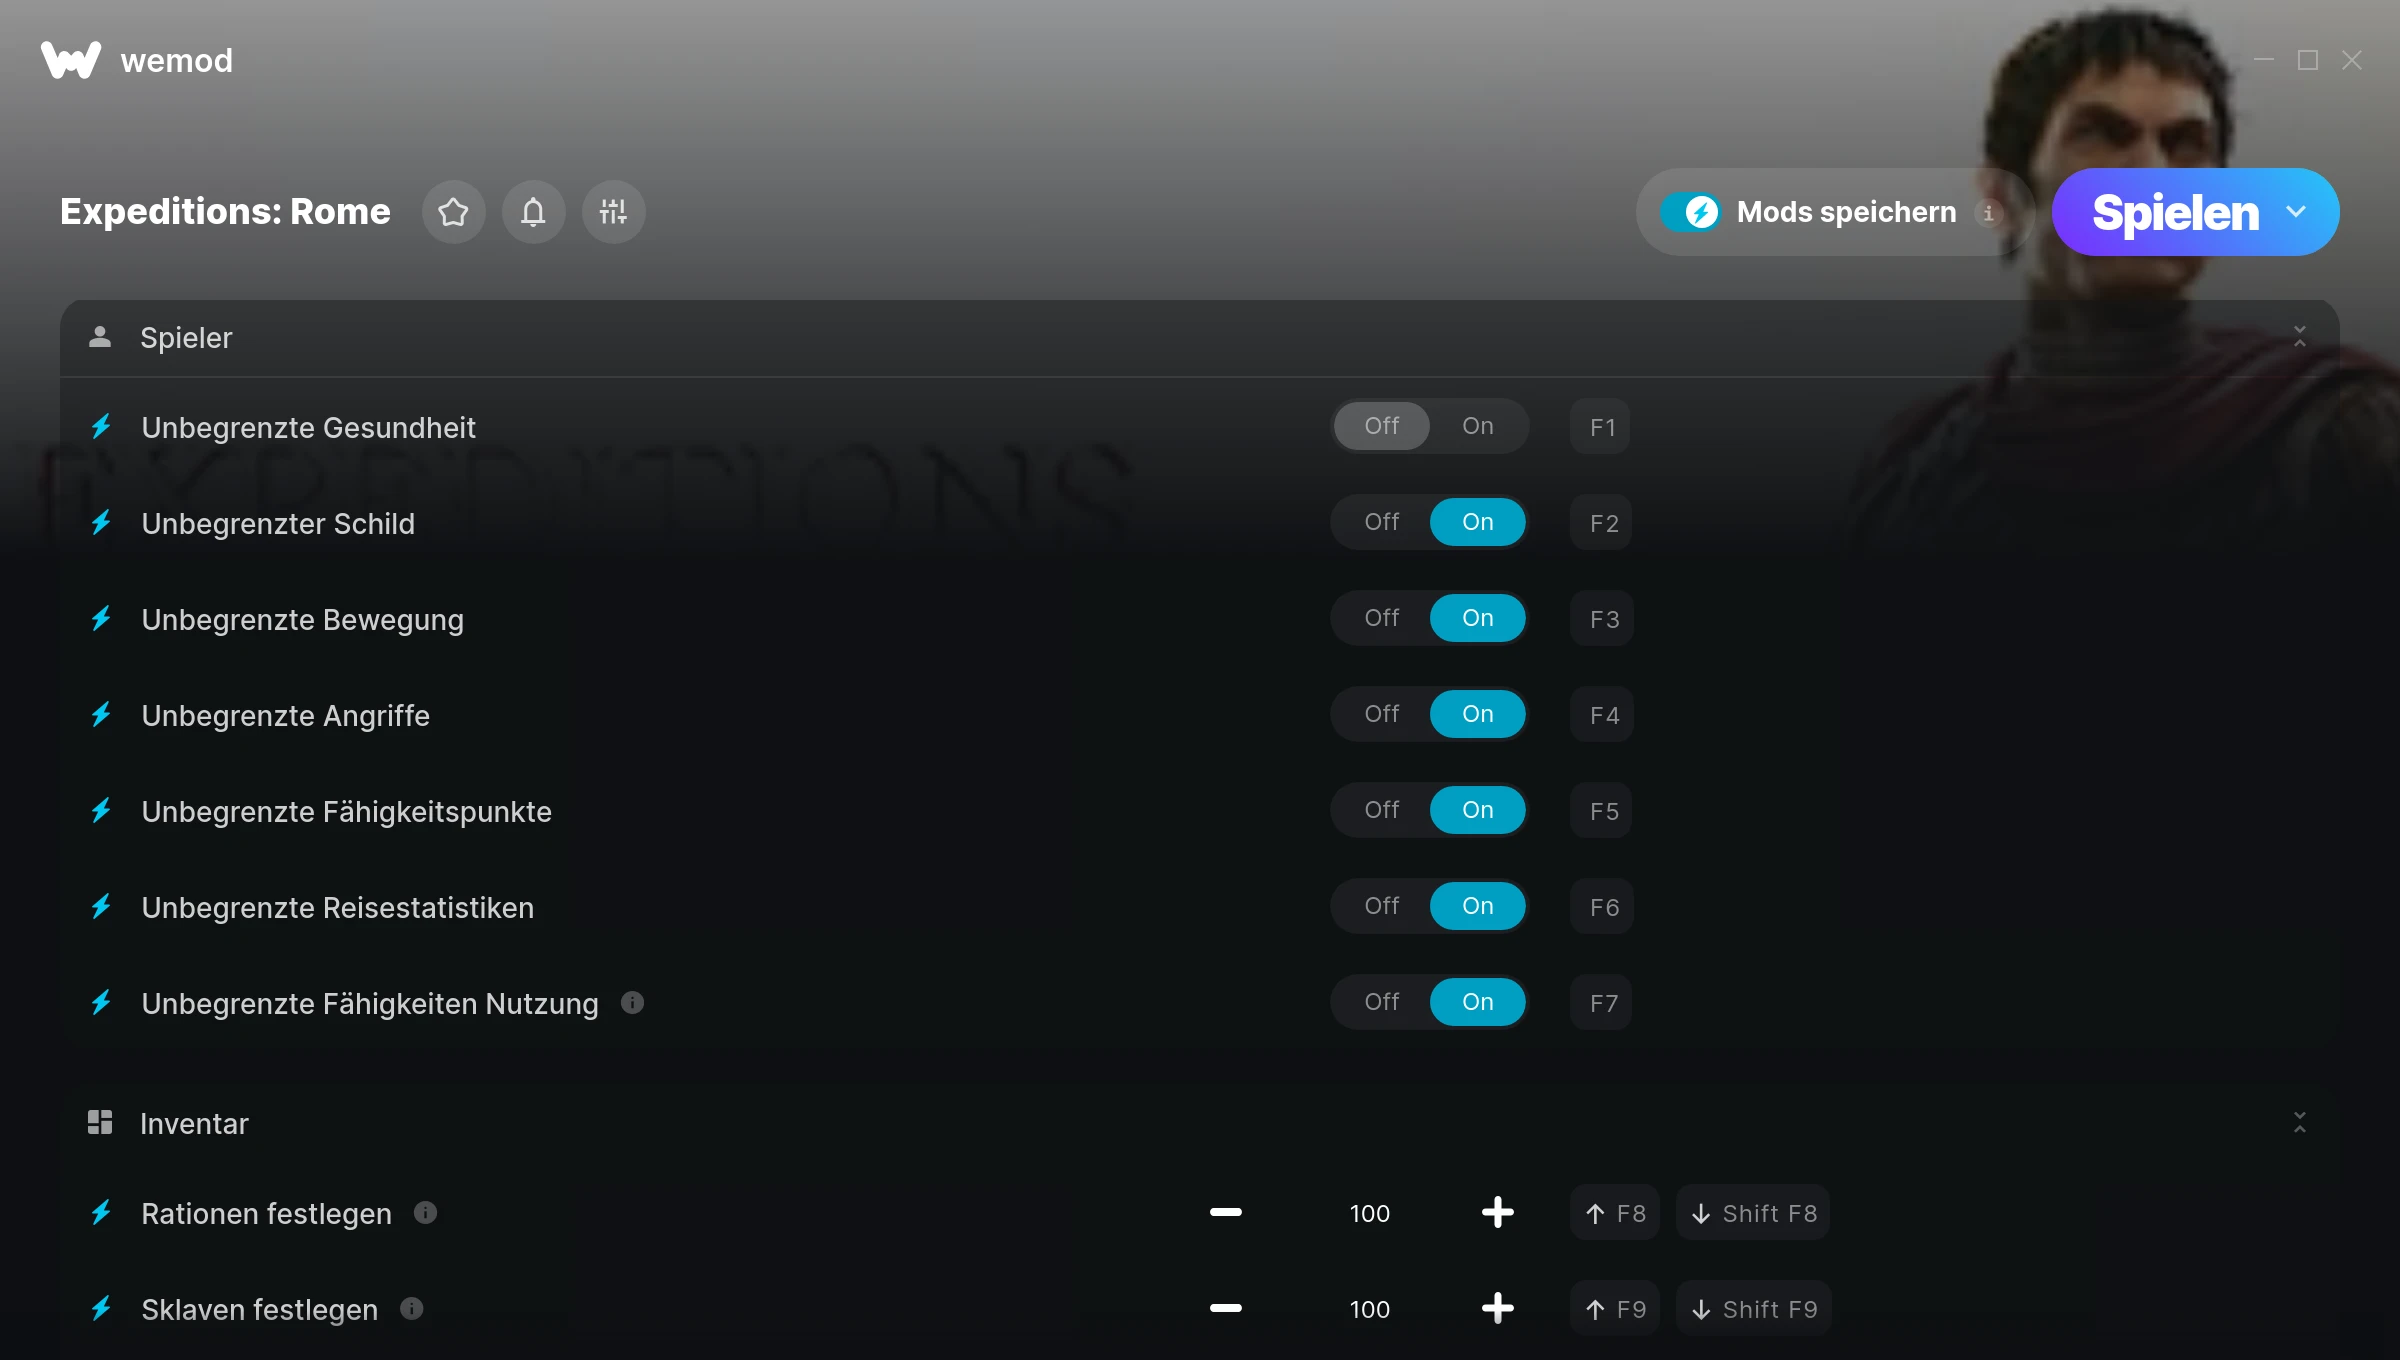Click the WeMod logo icon

click(x=70, y=60)
